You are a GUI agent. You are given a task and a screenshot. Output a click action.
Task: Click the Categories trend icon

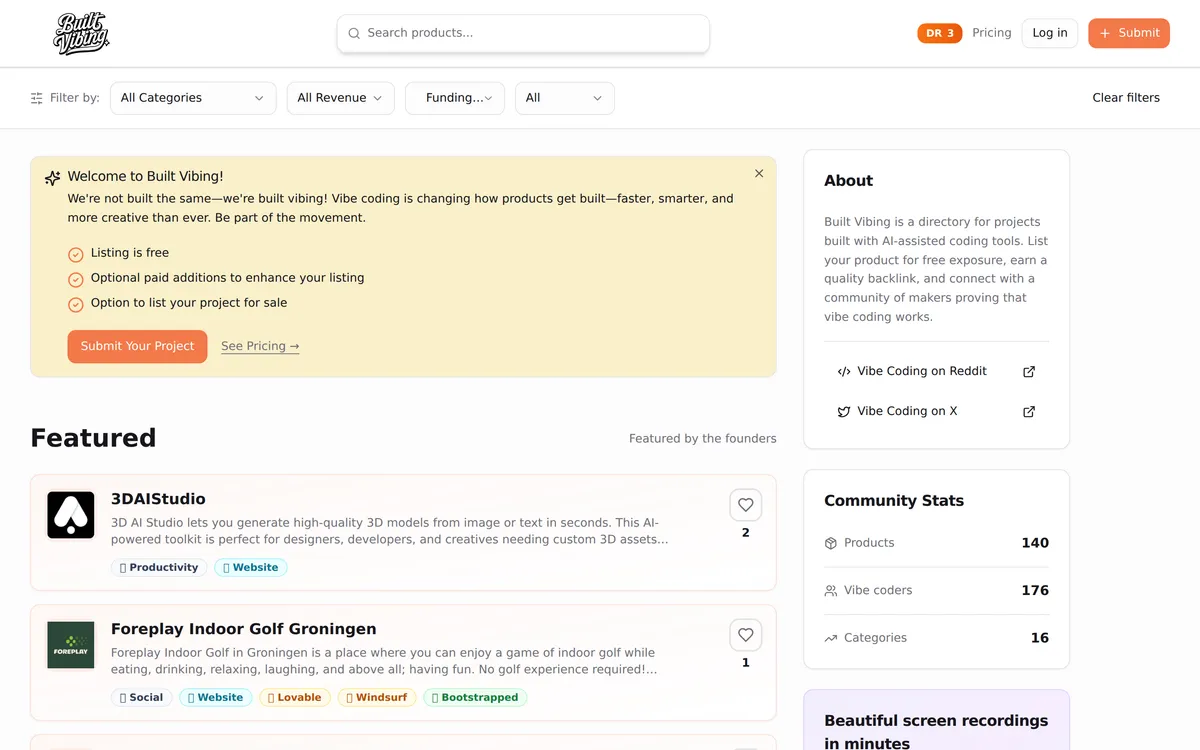click(x=831, y=638)
